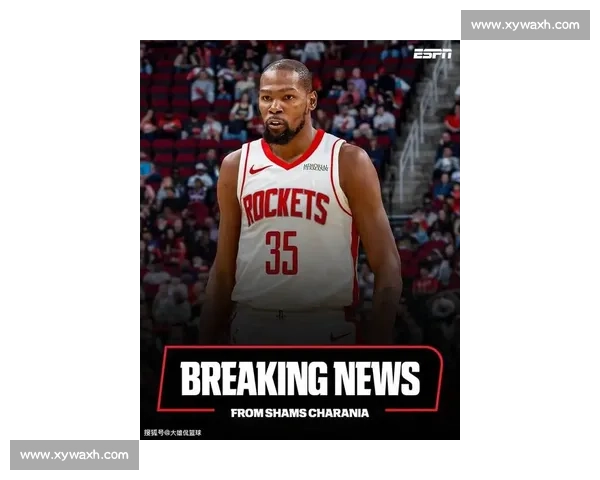The width and height of the screenshot is (600, 480).
Task: Click the red bracket left of BREAKING NEWS
Action: pyautogui.click(x=163, y=379)
